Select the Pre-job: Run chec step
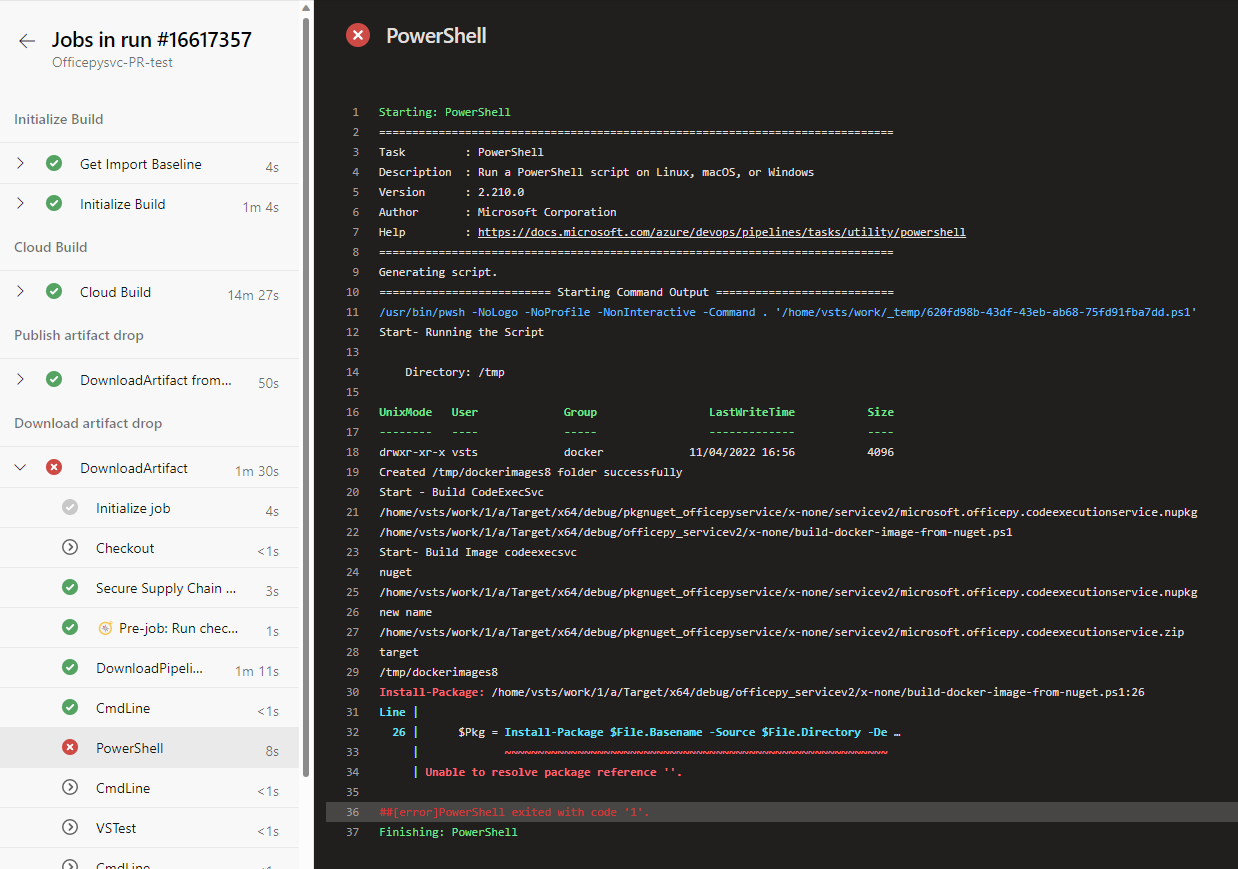Image resolution: width=1238 pixels, height=869 pixels. coord(149,628)
